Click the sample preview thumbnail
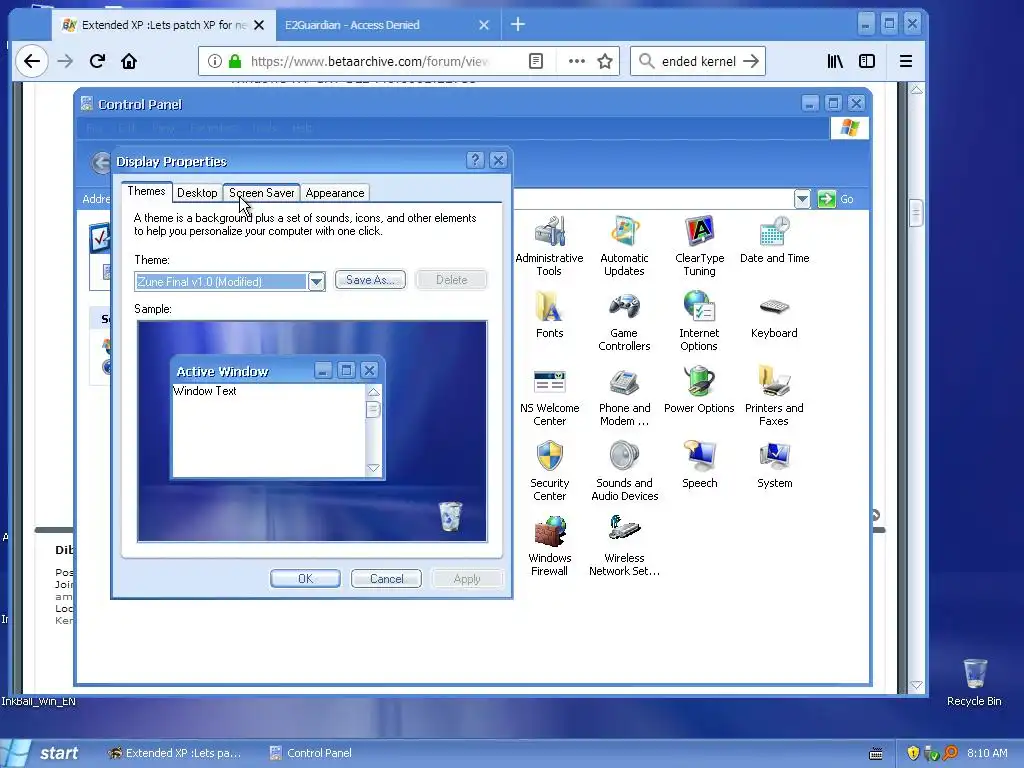1024x768 pixels. (312, 431)
